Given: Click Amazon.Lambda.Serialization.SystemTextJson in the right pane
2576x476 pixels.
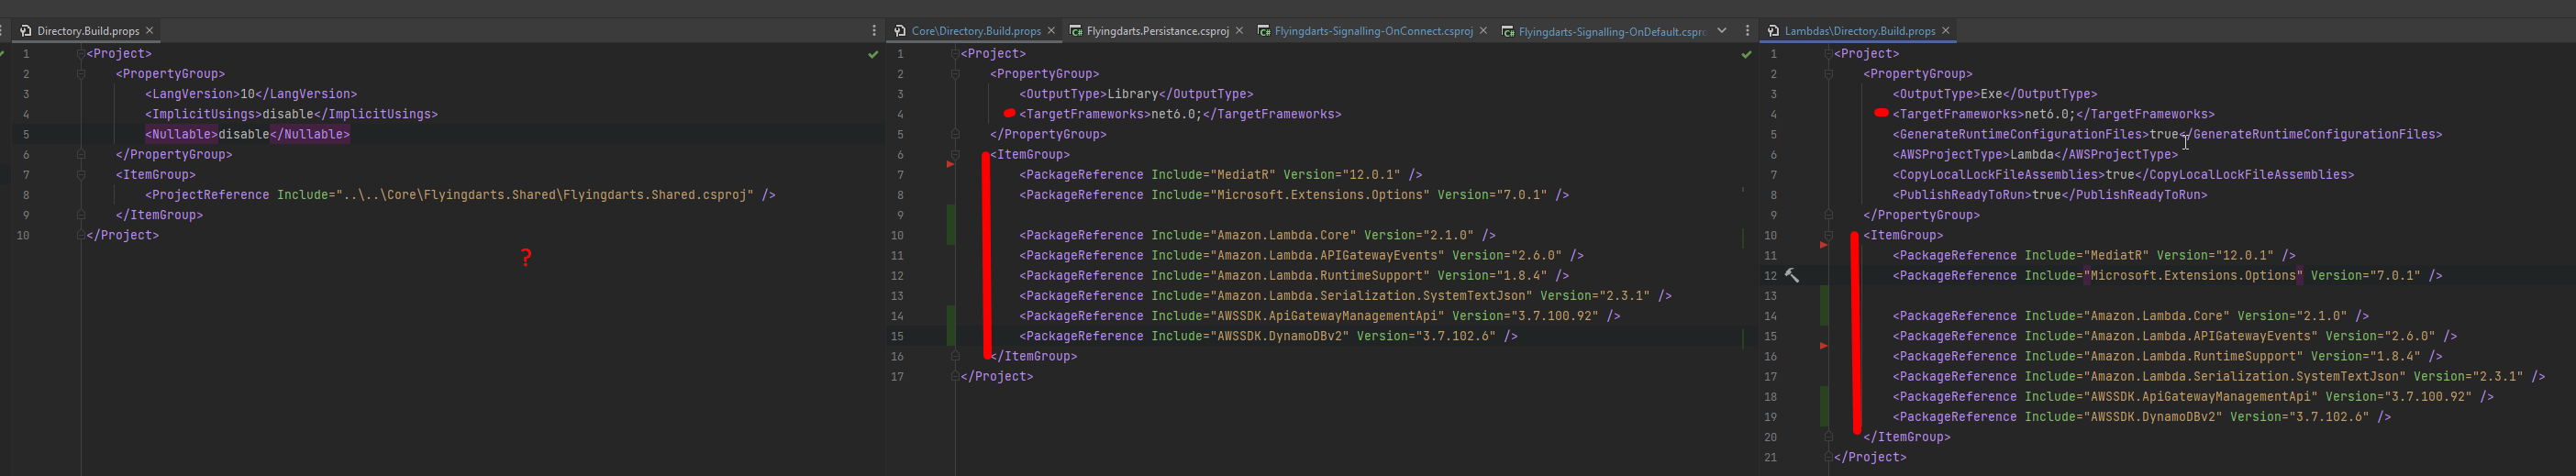Looking at the screenshot, I should click(2218, 376).
